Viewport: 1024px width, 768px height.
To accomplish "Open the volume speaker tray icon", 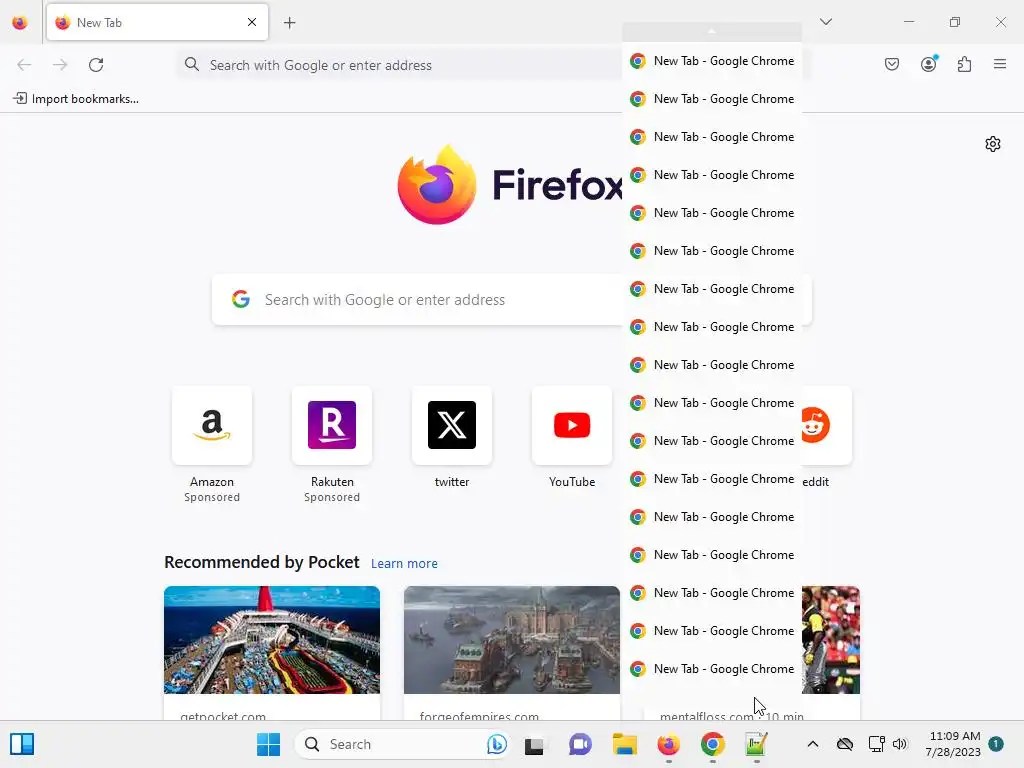I will tap(900, 744).
